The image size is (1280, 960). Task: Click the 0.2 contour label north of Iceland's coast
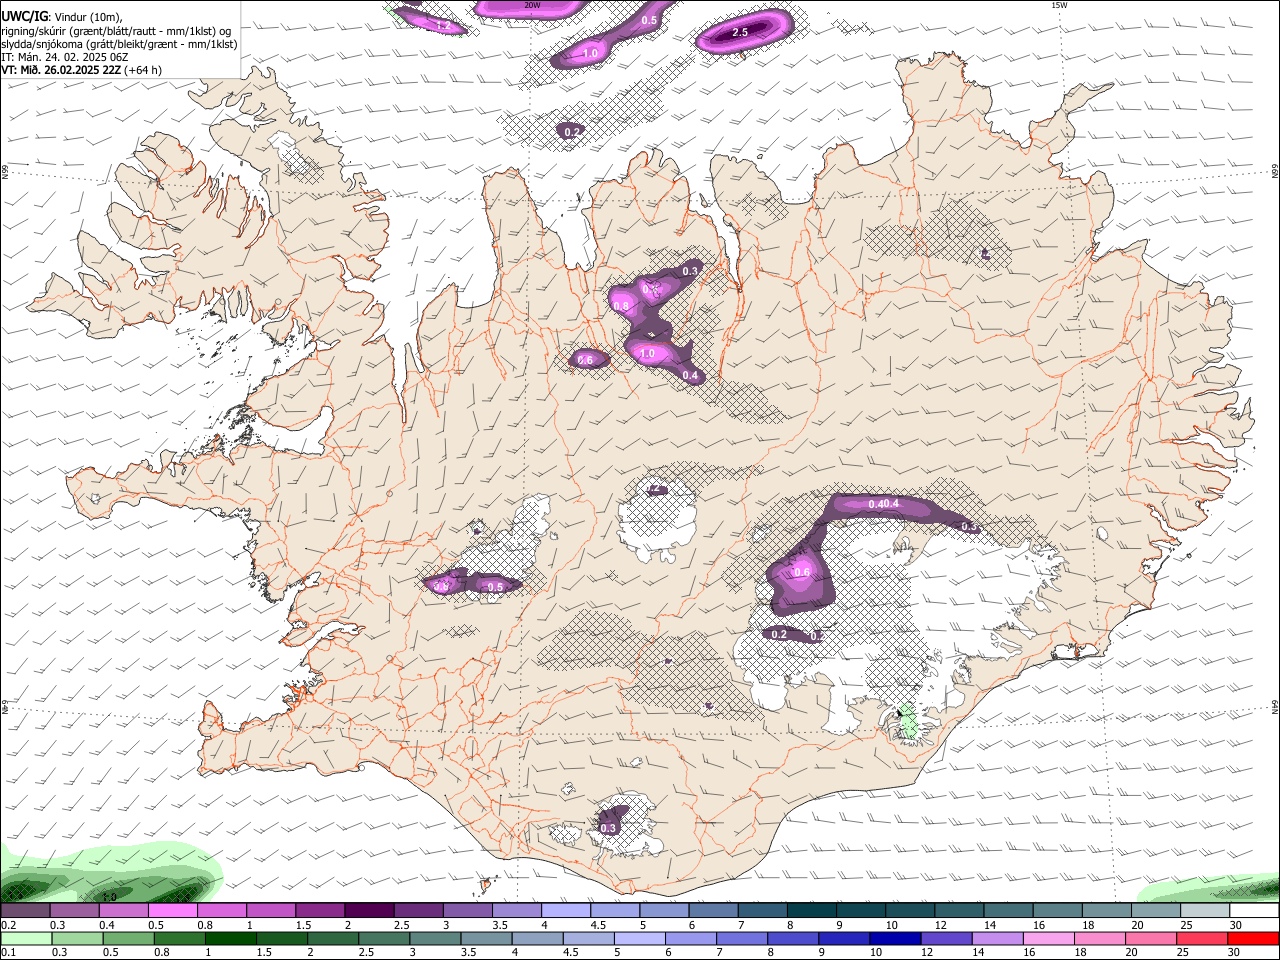[x=572, y=132]
